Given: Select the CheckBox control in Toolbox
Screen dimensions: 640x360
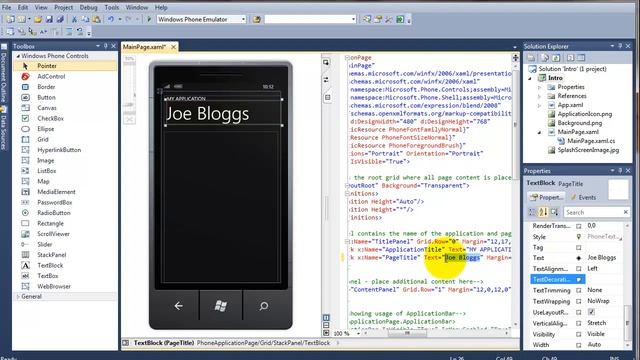Looking at the screenshot, I should pos(65,118).
